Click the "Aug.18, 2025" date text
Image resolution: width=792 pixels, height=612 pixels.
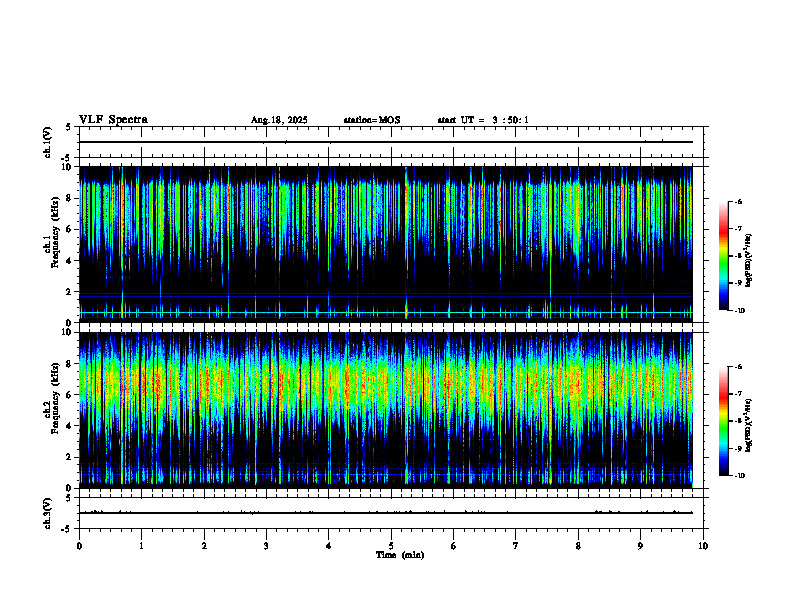pos(279,120)
